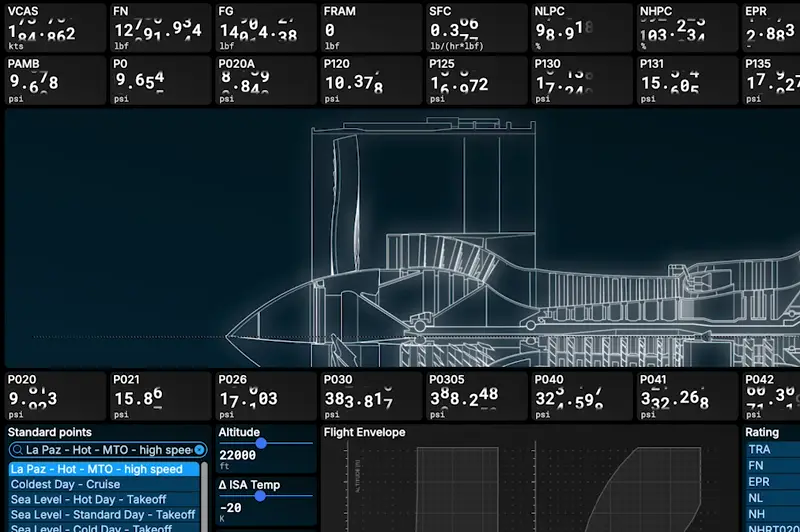
Task: Select La Paz - Hot - MTO - high speed
Action: pos(104,469)
